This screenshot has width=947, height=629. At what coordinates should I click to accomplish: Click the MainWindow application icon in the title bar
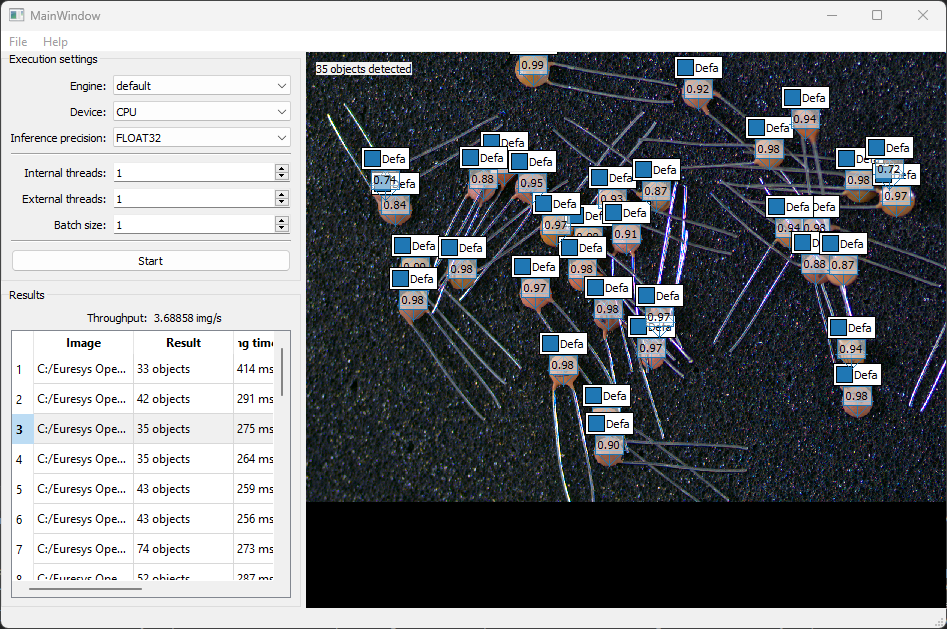click(x=15, y=15)
